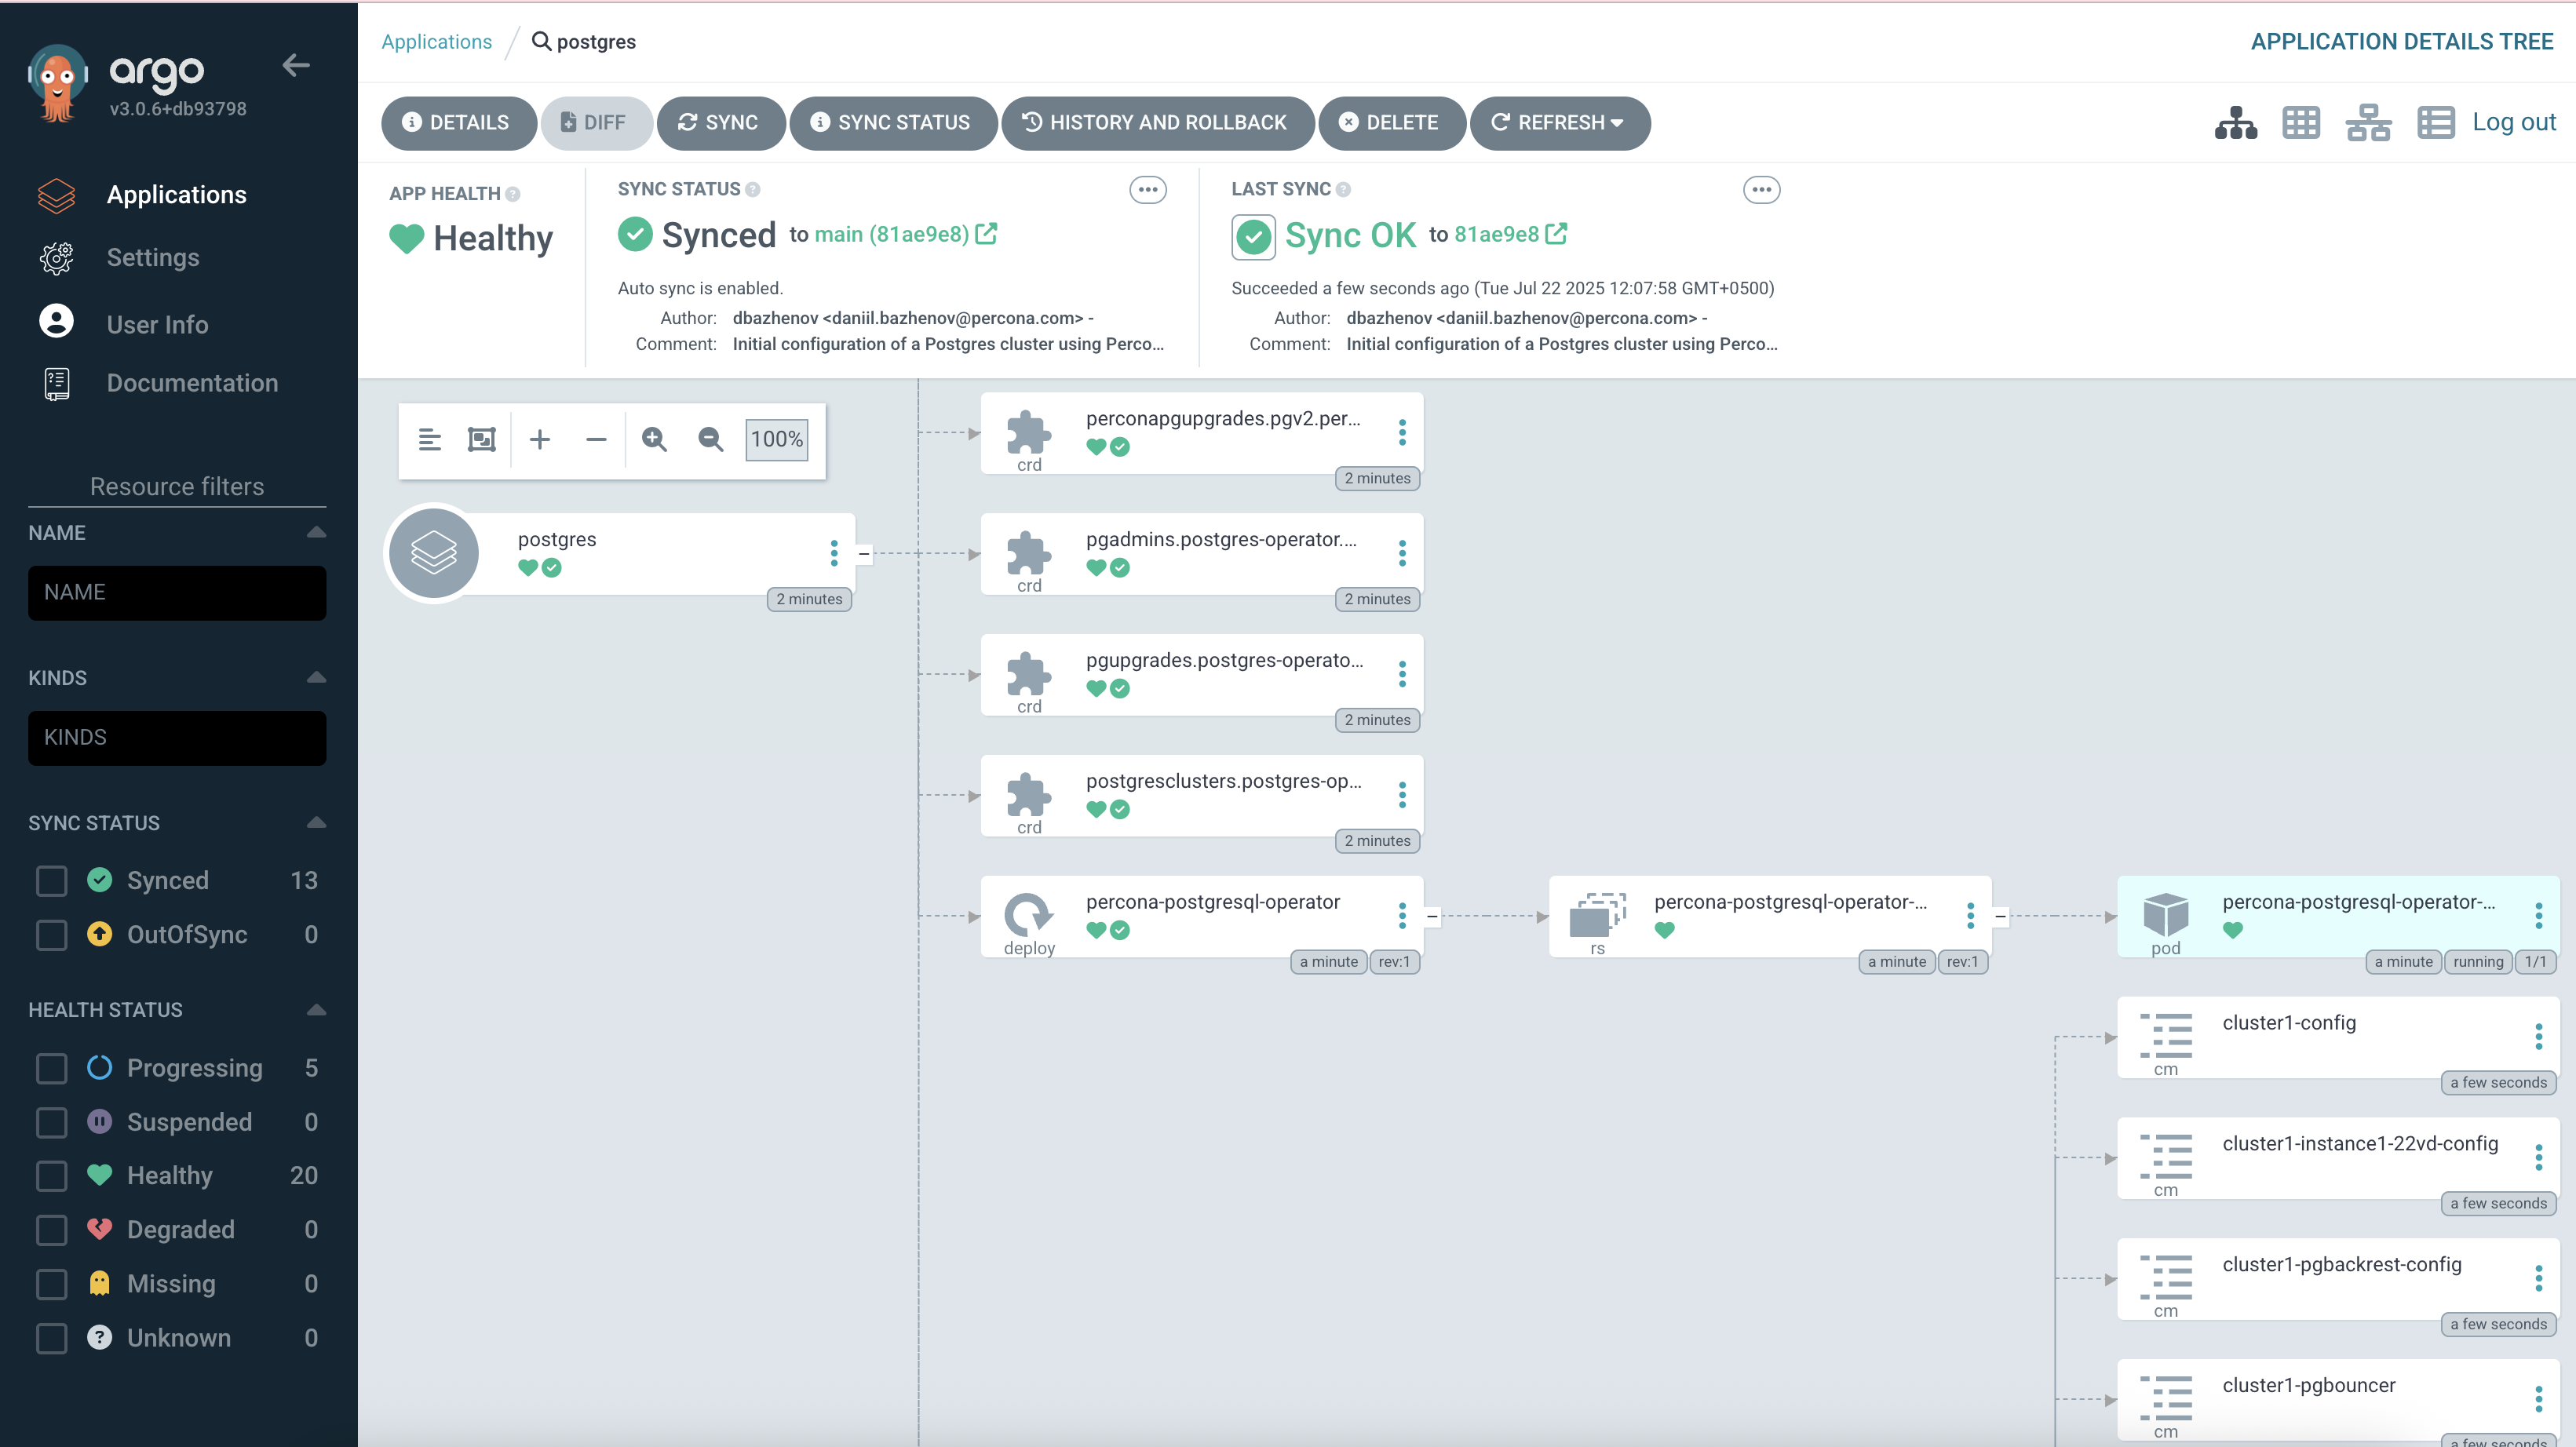Image resolution: width=2576 pixels, height=1447 pixels.
Task: Click the Argo octopus logo
Action: (x=57, y=84)
